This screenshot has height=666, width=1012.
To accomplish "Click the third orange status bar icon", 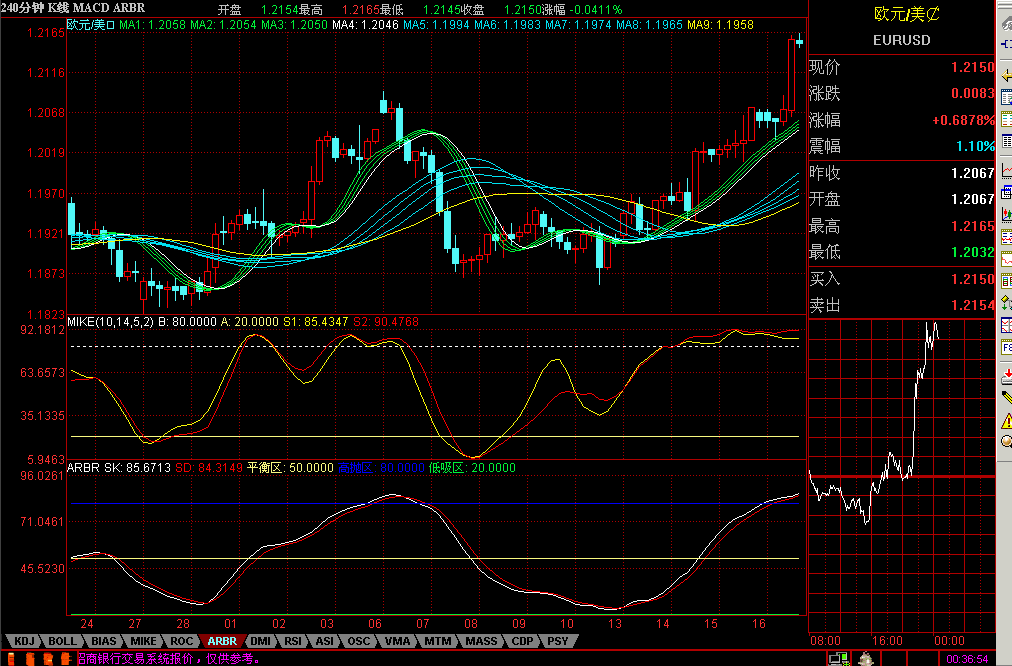I will [x=48, y=659].
